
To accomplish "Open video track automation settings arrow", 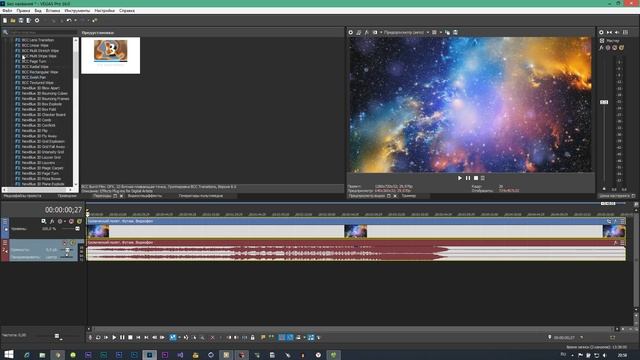I will (65, 221).
